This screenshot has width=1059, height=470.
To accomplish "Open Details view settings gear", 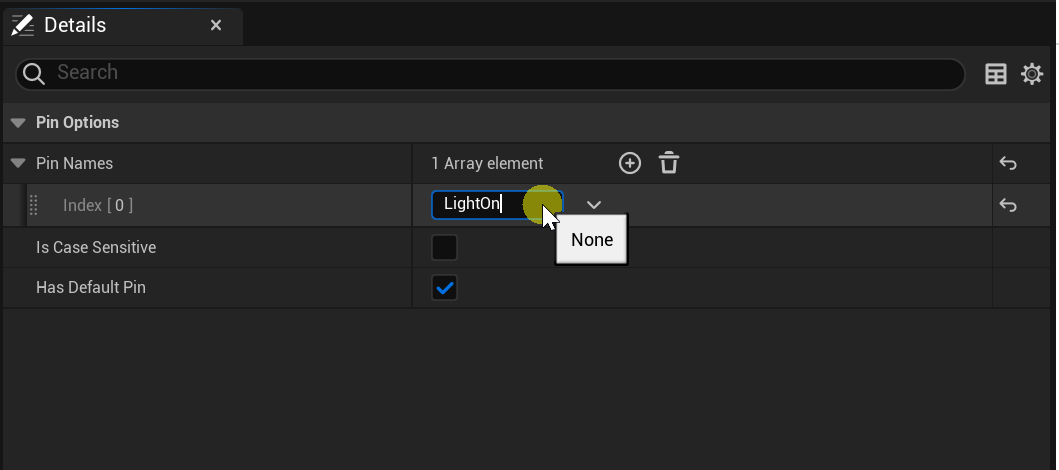I will (x=1032, y=74).
